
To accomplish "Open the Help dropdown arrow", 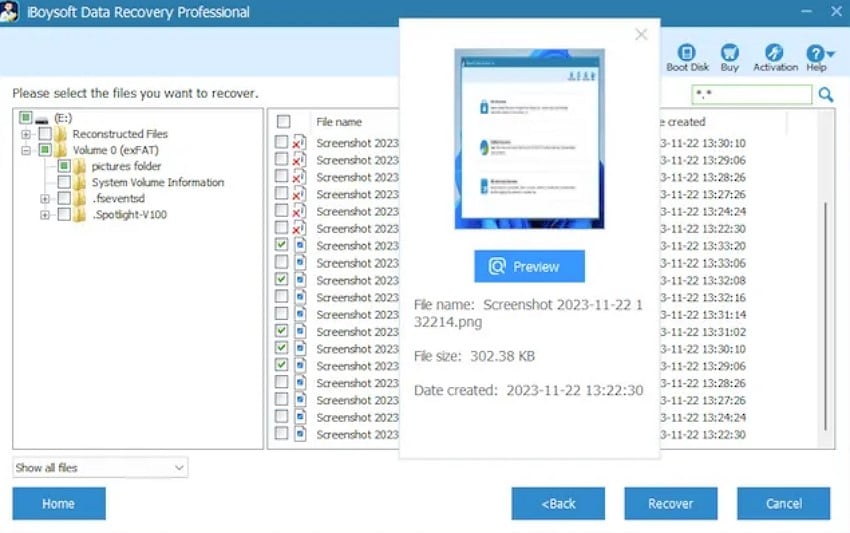I will click(830, 53).
